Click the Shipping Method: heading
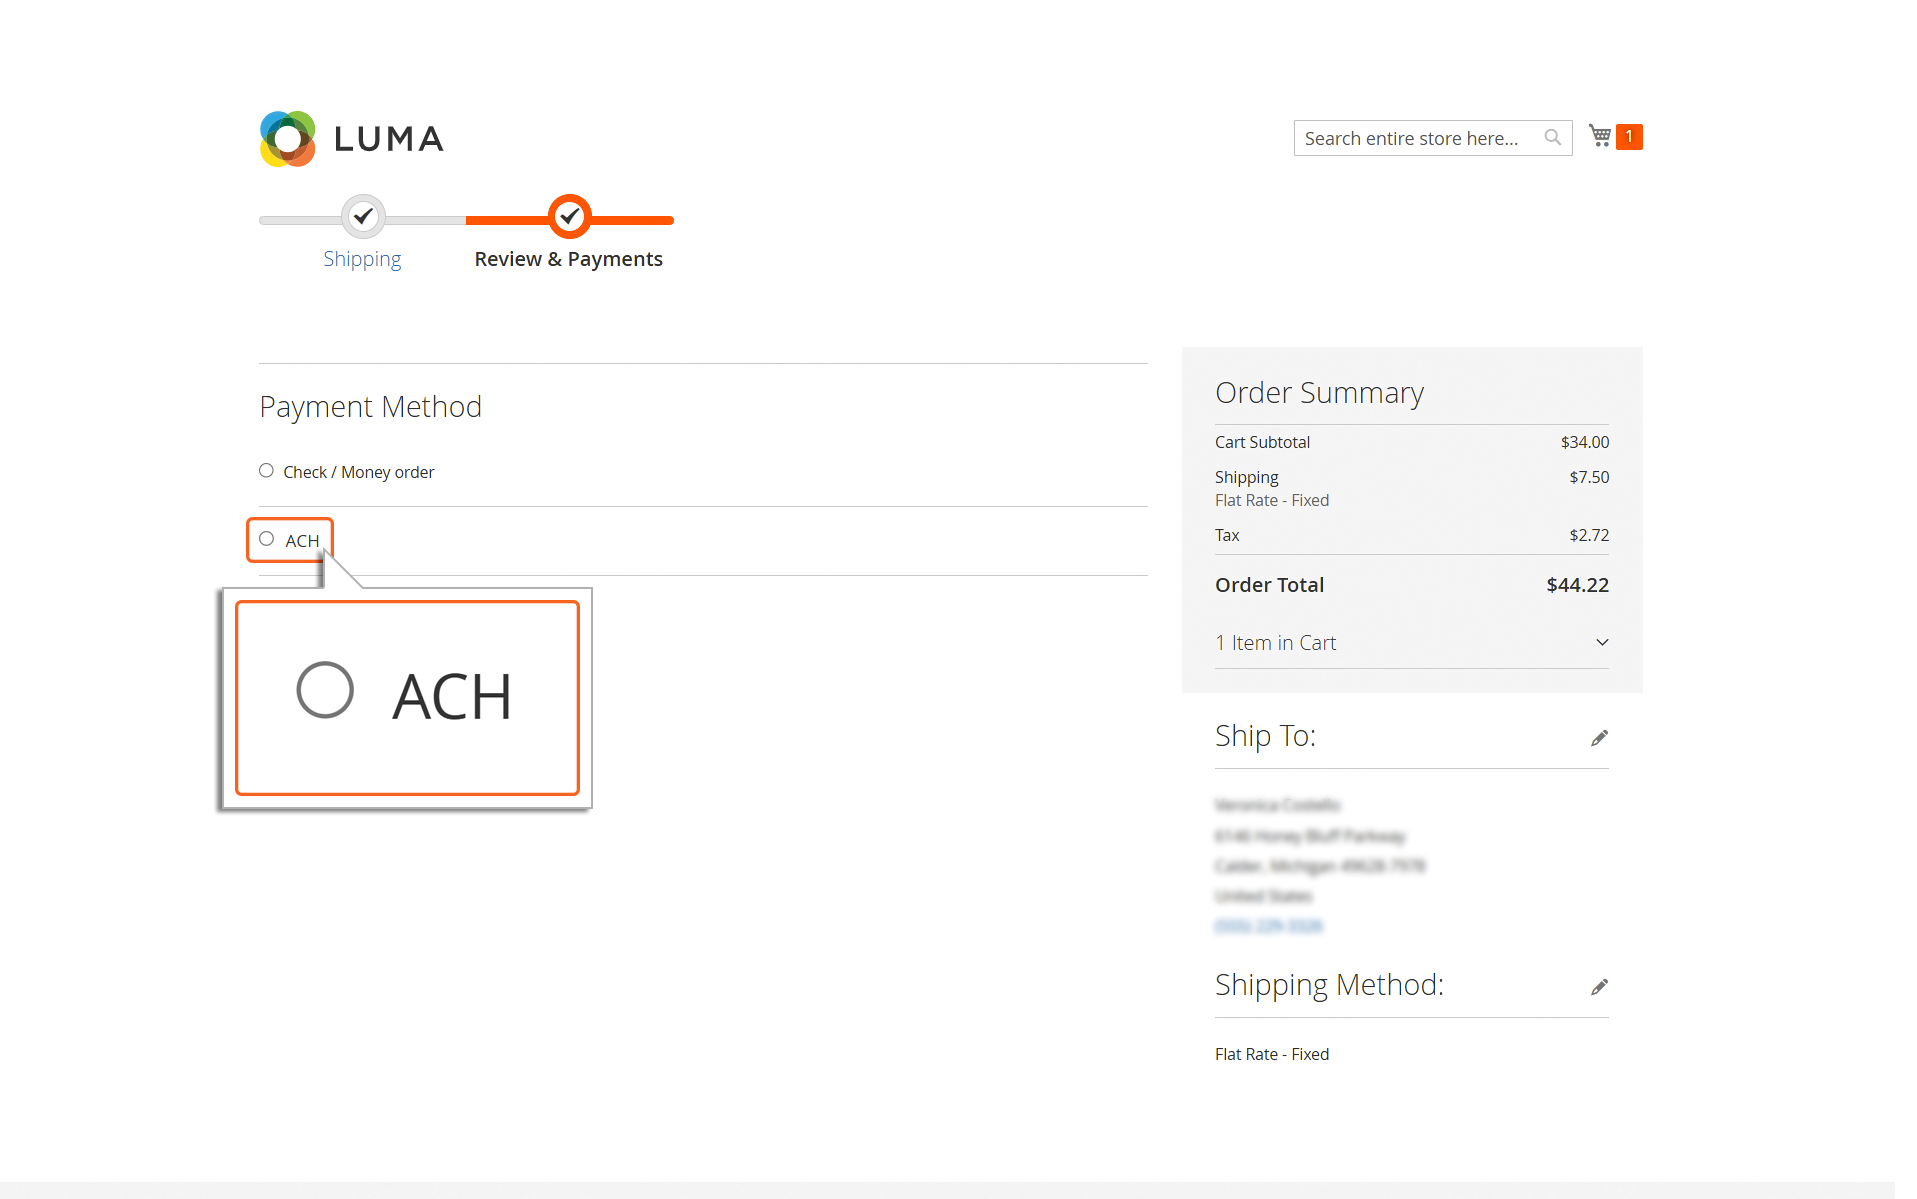Image resolution: width=1917 pixels, height=1199 pixels. point(1329,985)
